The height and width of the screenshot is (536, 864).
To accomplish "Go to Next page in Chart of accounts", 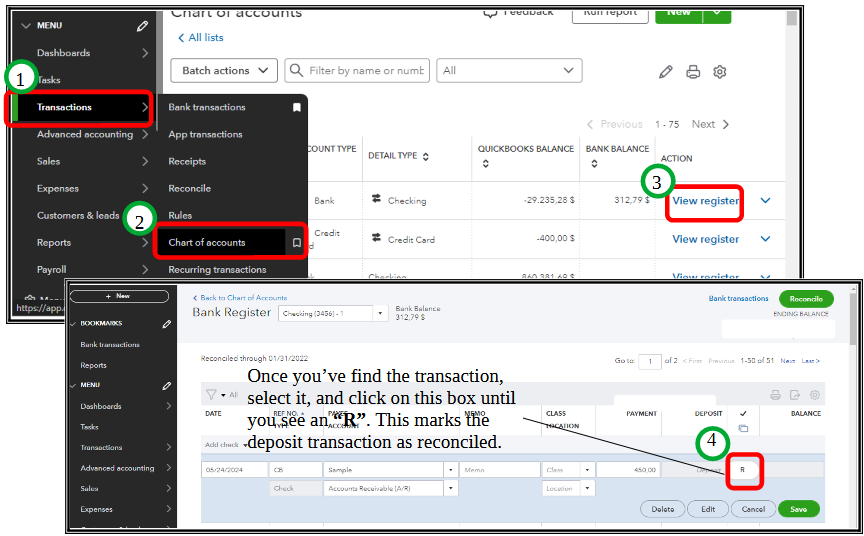I will [x=710, y=124].
